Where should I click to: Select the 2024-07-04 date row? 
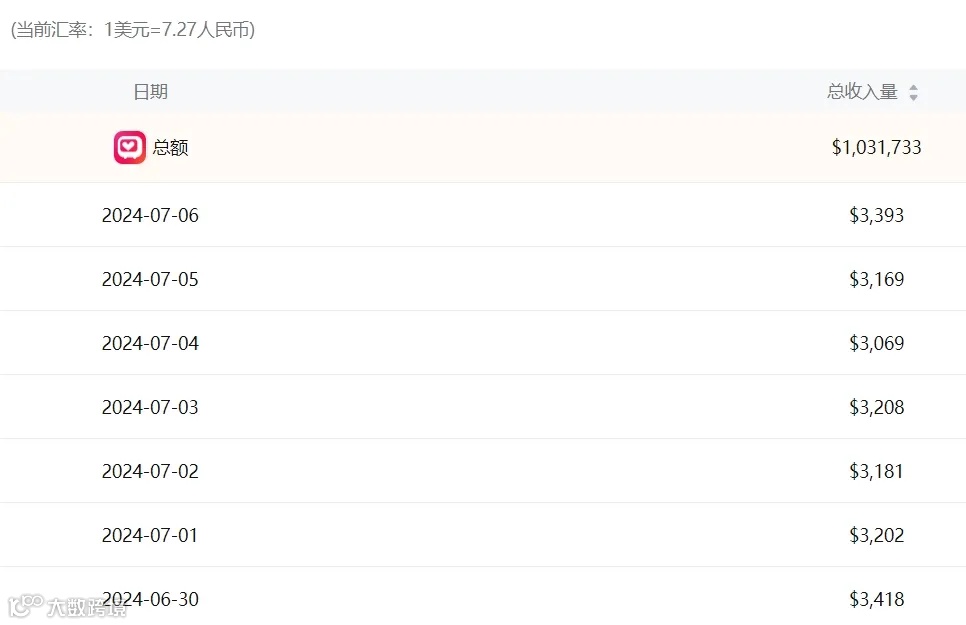[150, 343]
